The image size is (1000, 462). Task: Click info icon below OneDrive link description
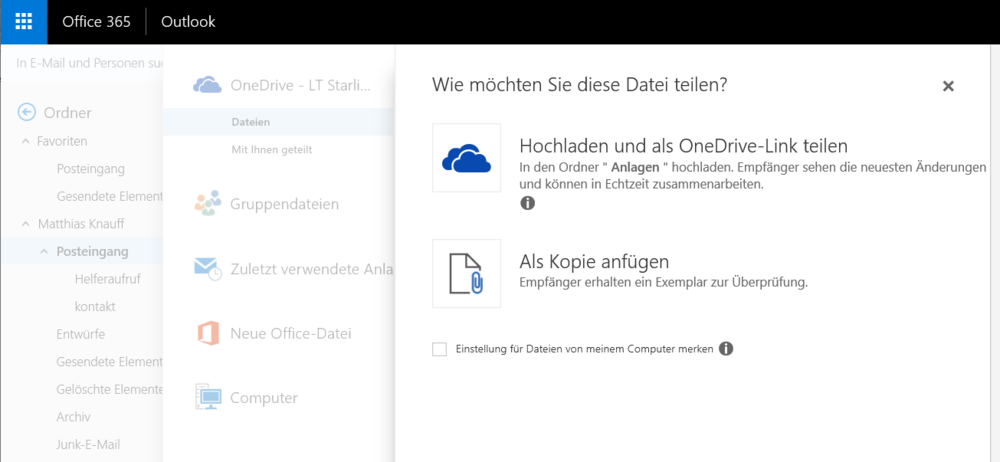coord(527,203)
